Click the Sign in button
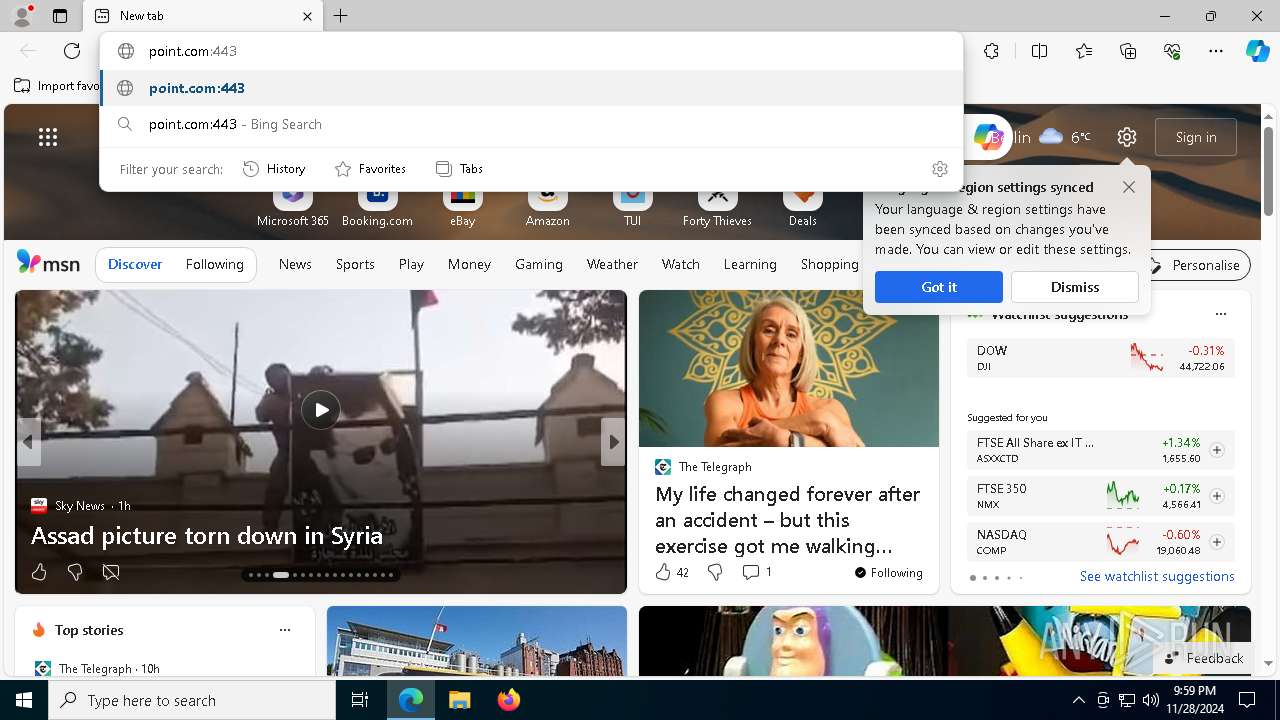 click(1196, 137)
